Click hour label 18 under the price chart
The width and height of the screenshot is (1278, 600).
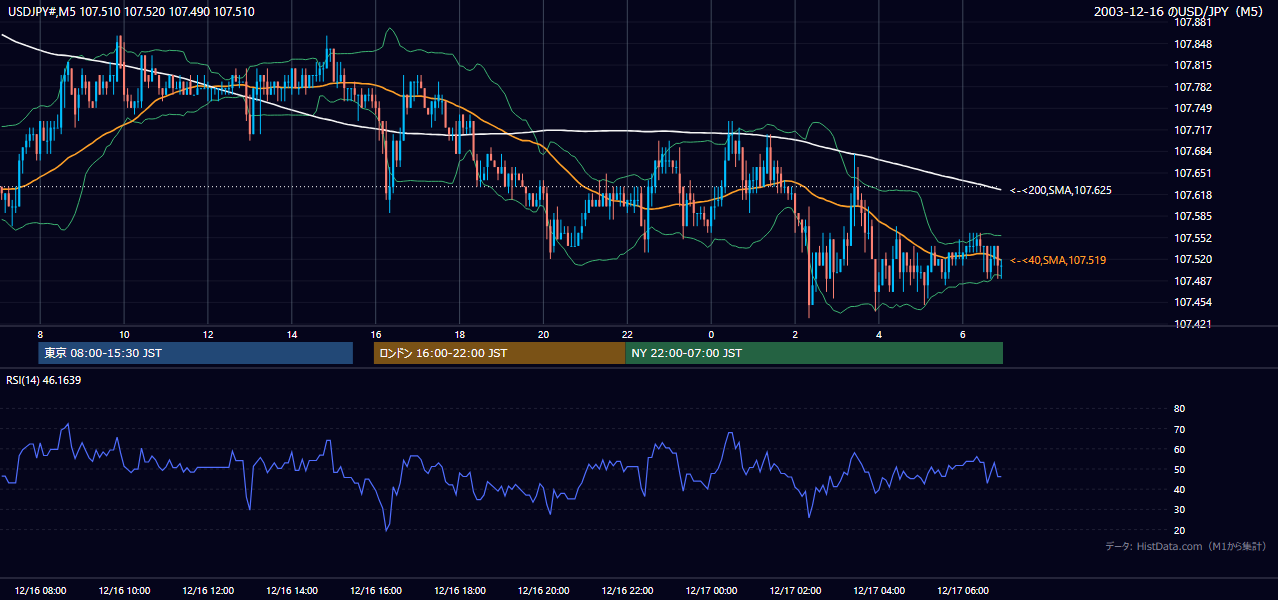[x=459, y=334]
